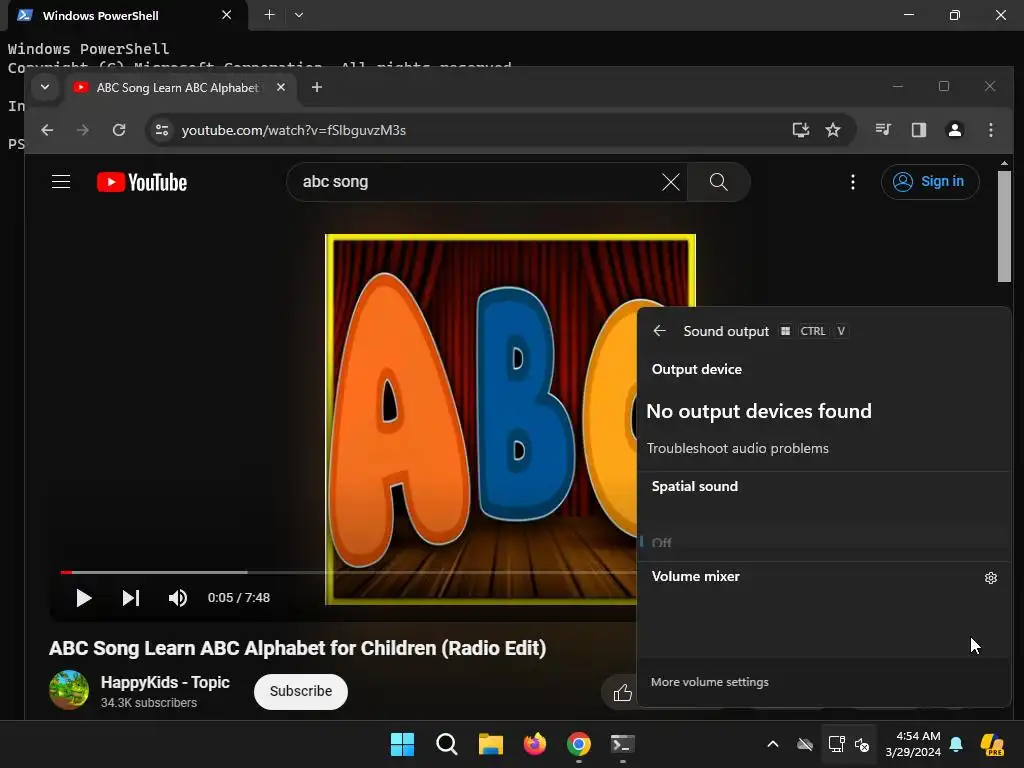Open Chrome three-dot menu
The image size is (1024, 768).
tap(991, 130)
